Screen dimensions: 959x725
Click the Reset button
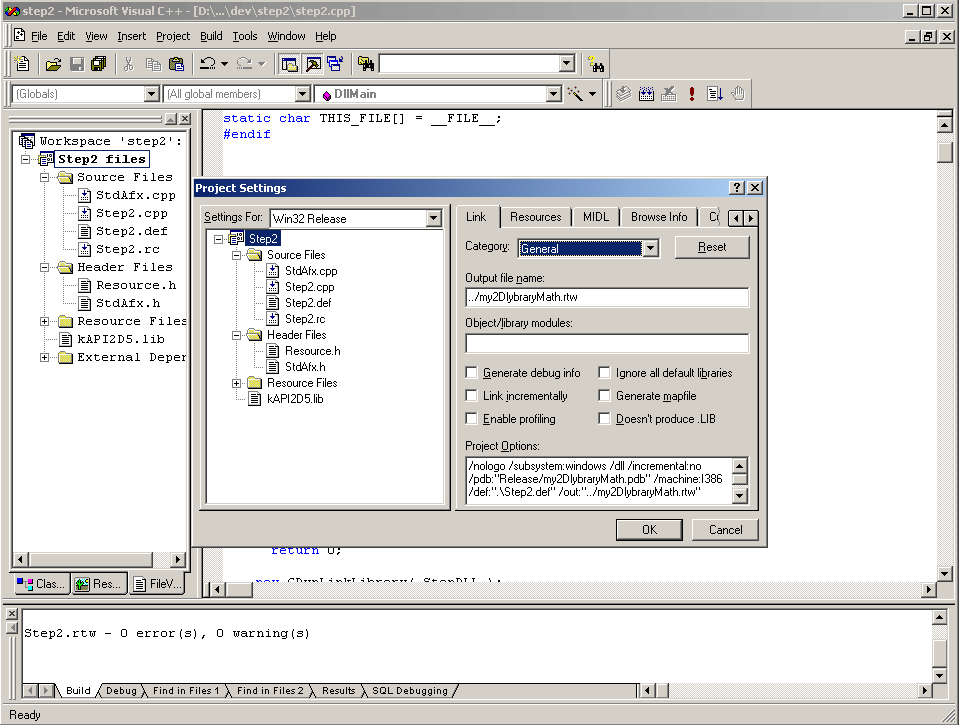(x=712, y=247)
